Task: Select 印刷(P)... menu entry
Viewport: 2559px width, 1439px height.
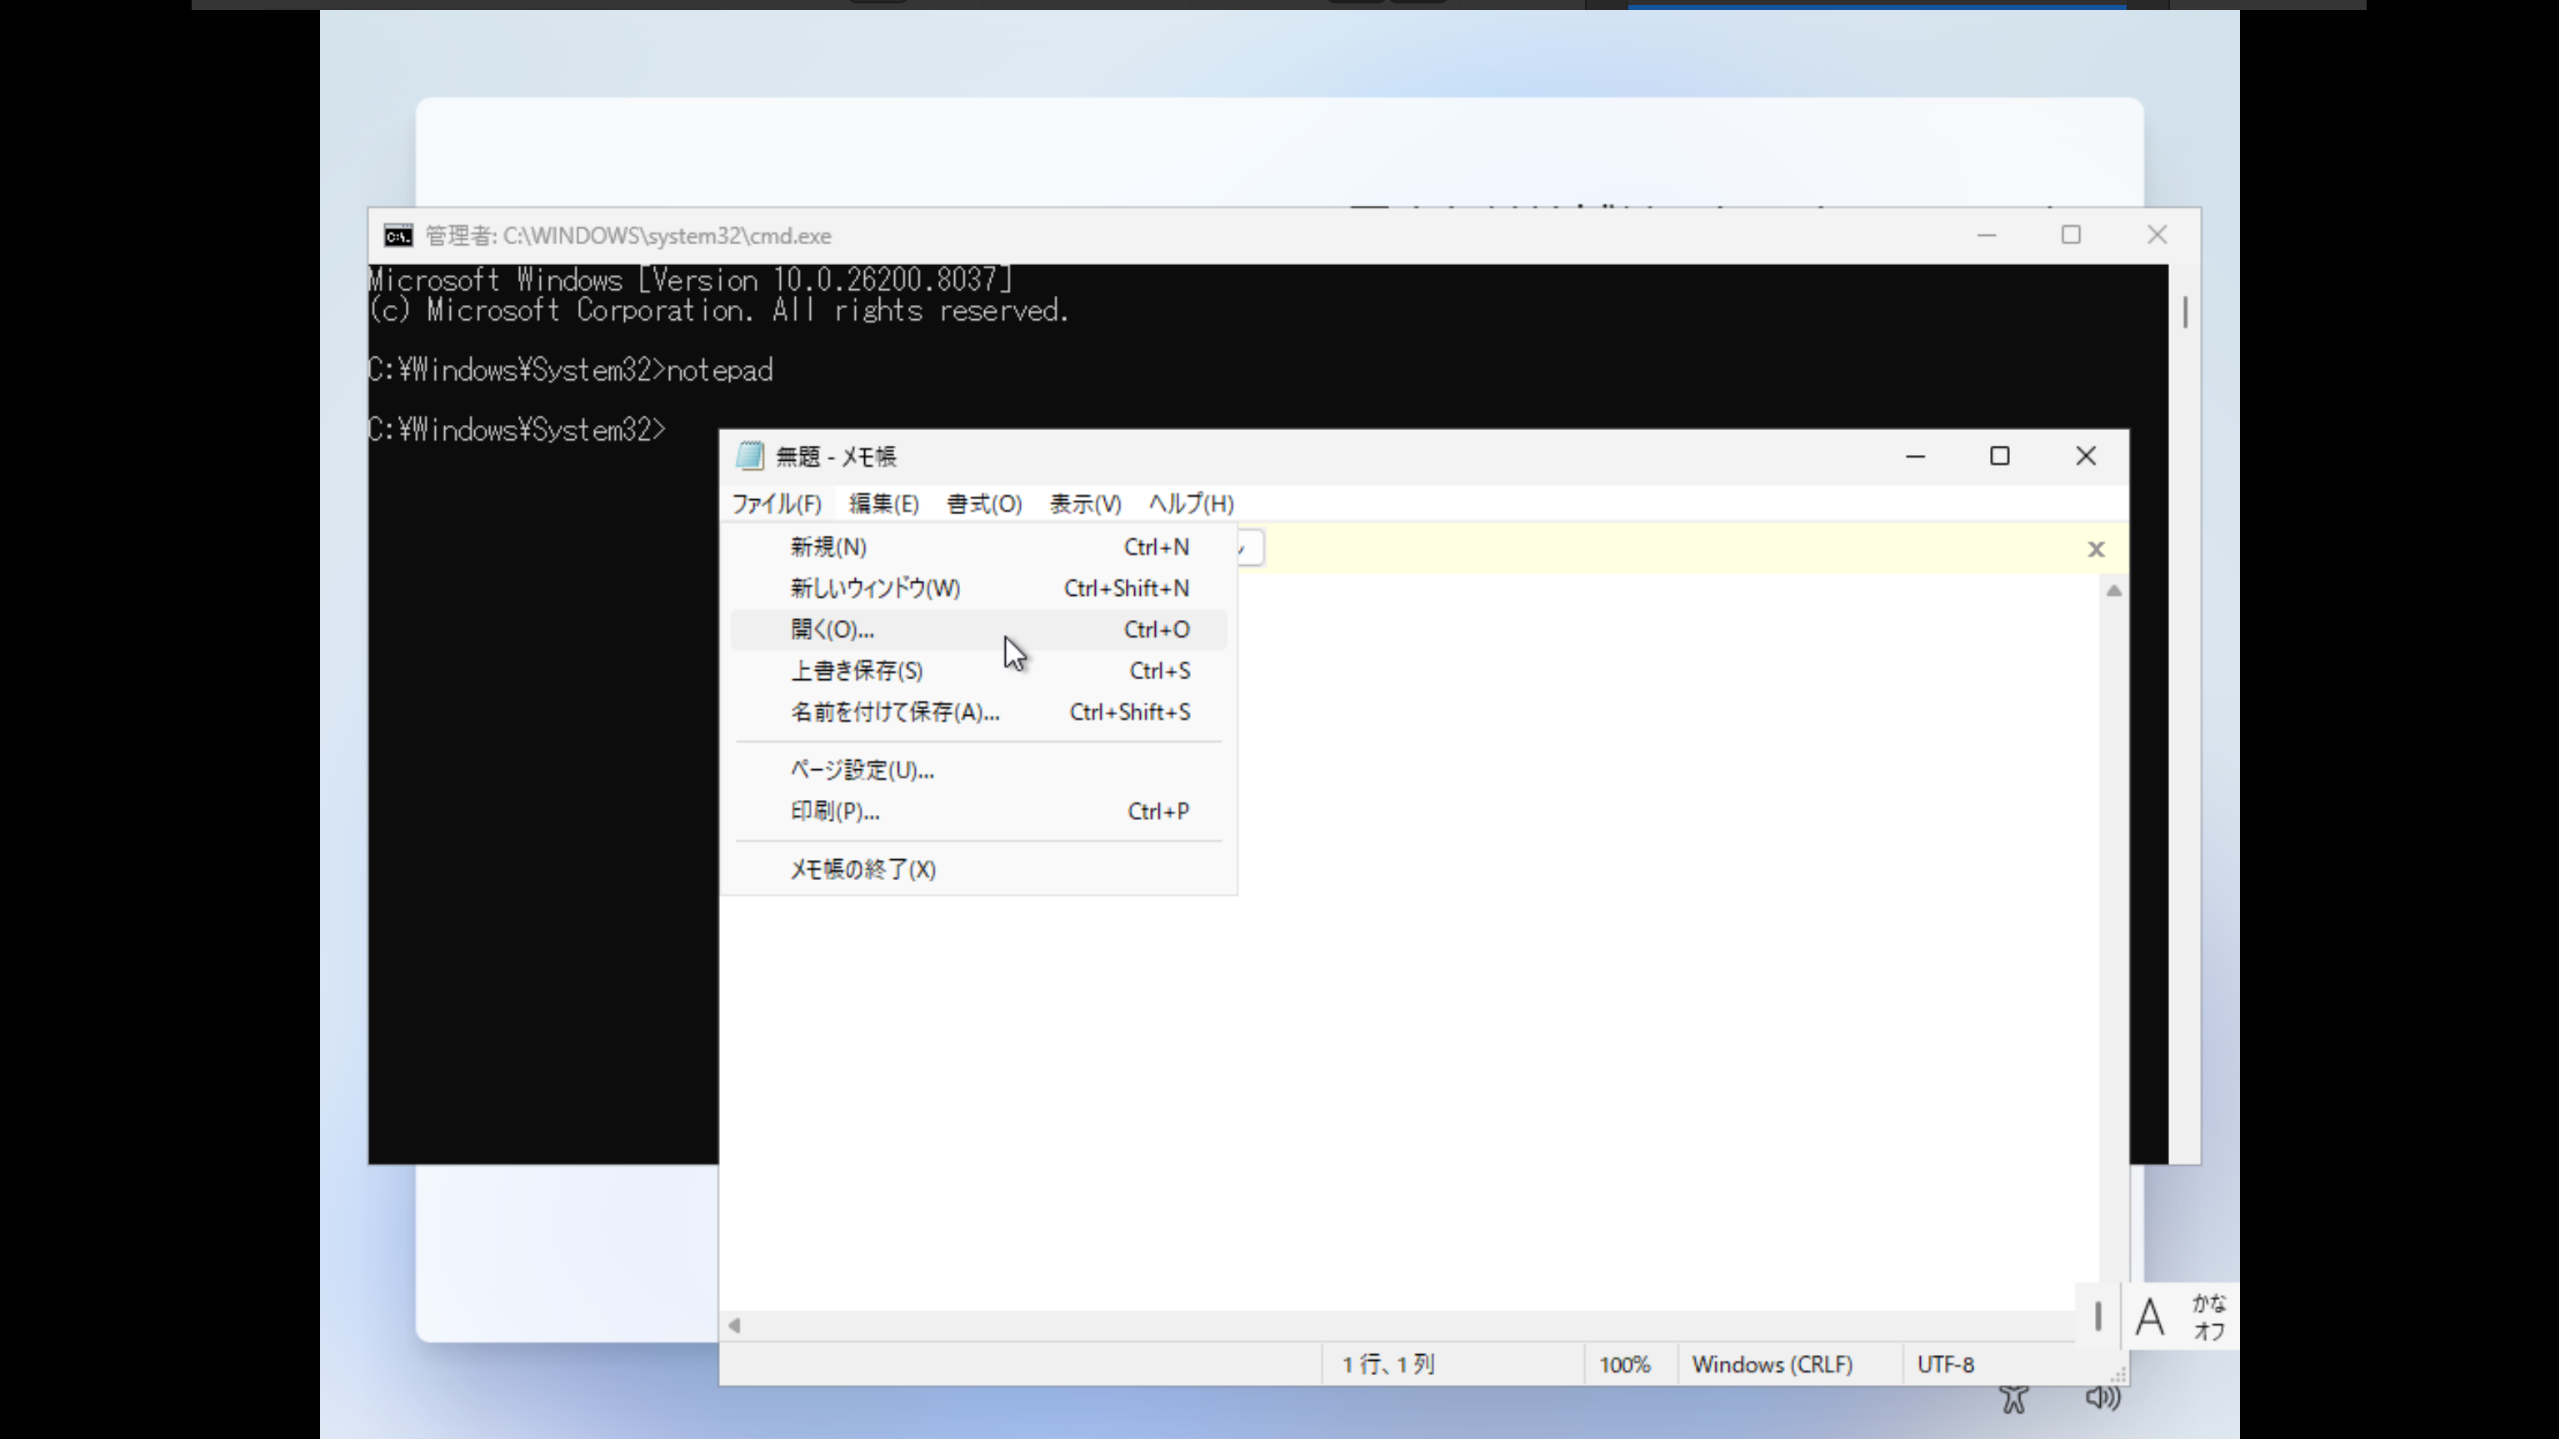Action: pyautogui.click(x=978, y=811)
